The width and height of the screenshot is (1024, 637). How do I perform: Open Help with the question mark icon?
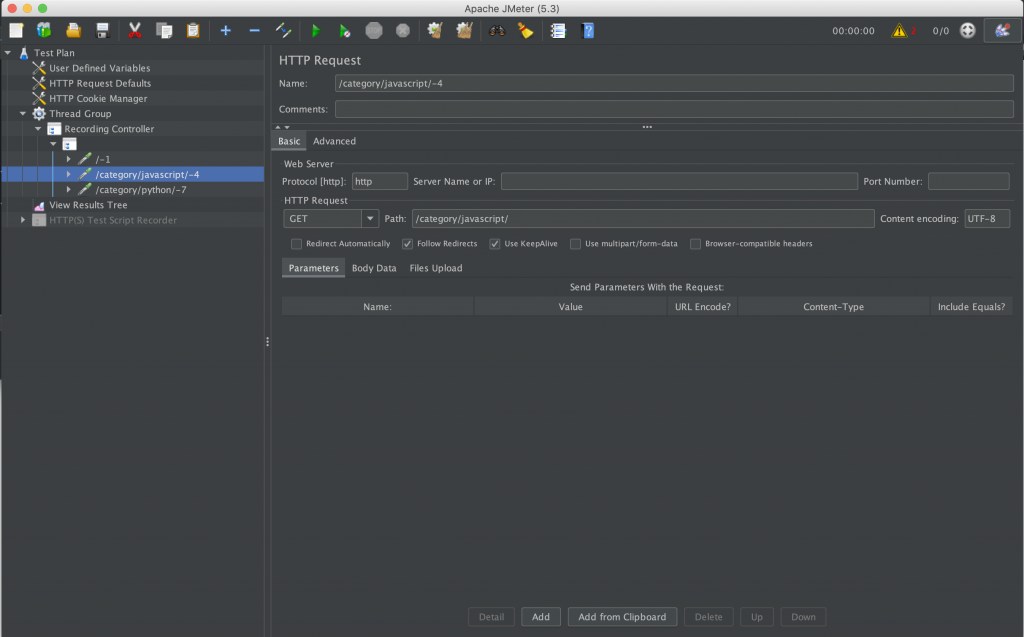click(x=588, y=31)
